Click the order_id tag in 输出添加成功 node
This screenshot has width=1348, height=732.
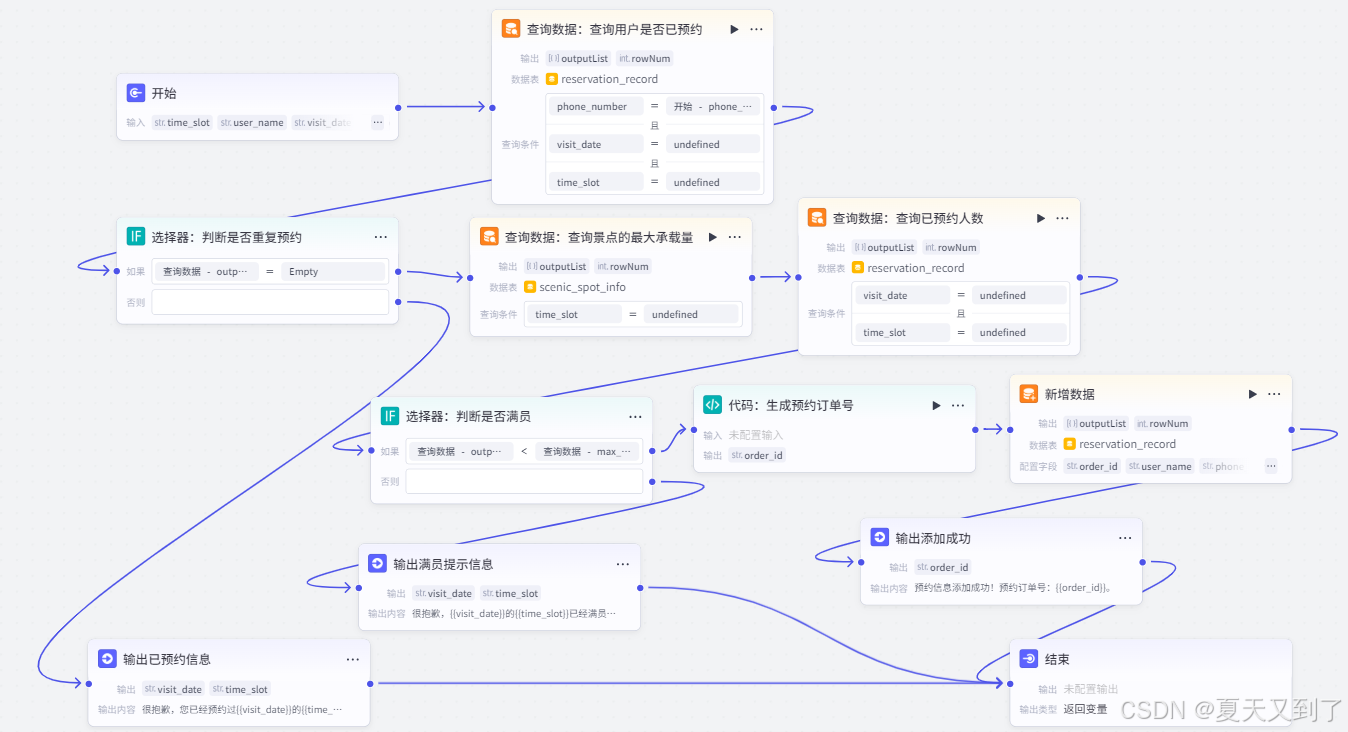pos(943,567)
